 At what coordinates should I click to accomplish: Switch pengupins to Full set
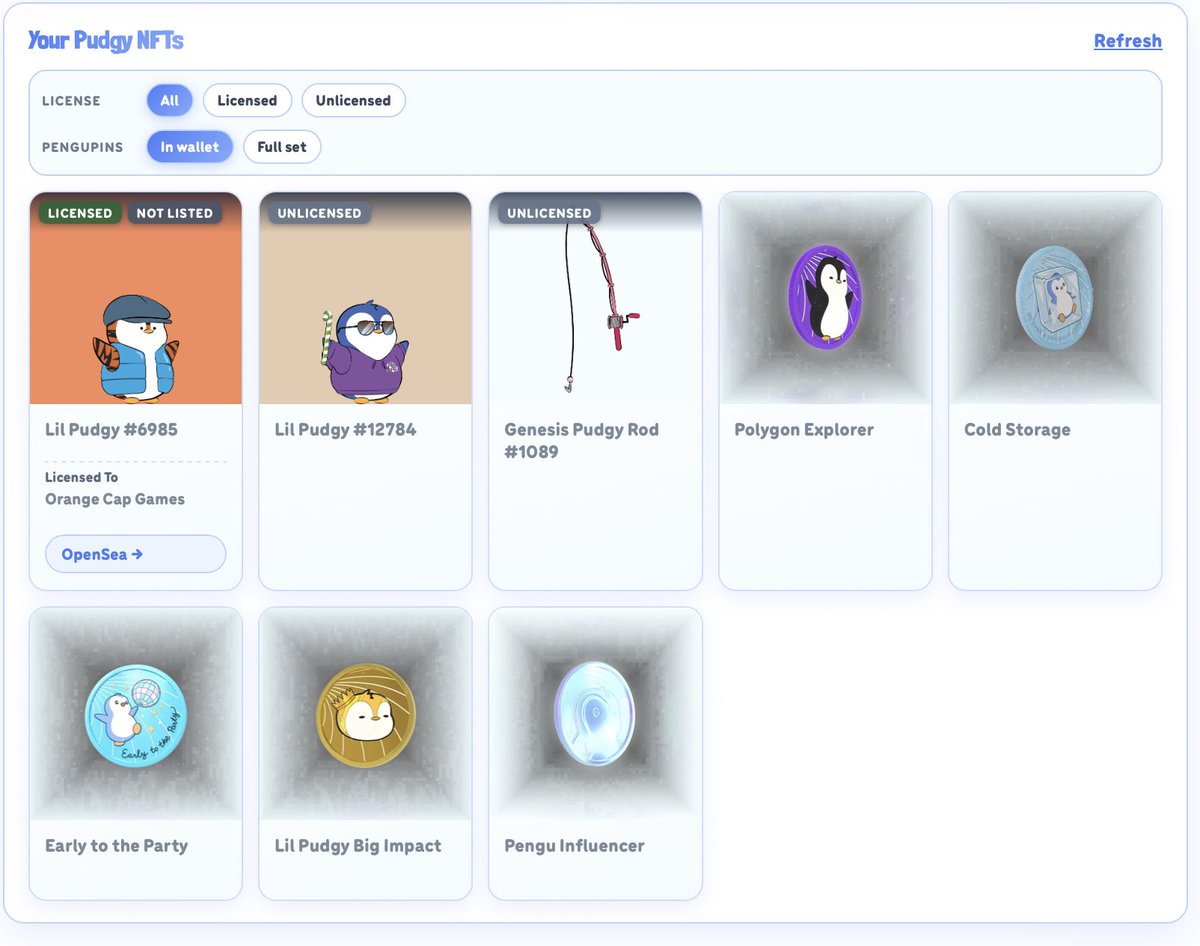click(x=282, y=147)
